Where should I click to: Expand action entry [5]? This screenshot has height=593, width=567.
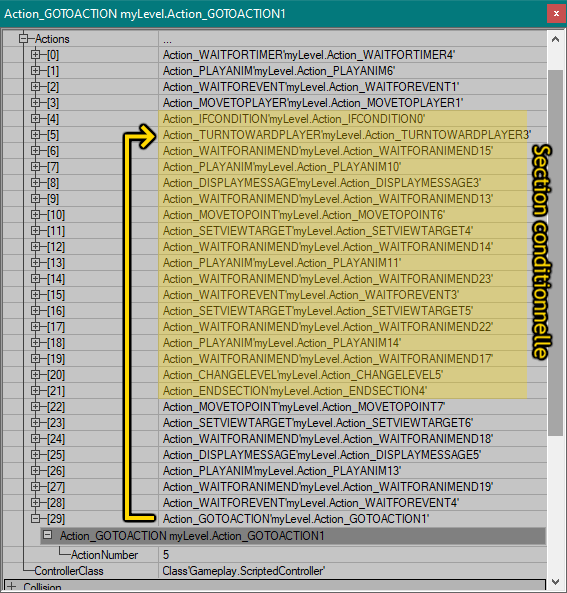36,135
